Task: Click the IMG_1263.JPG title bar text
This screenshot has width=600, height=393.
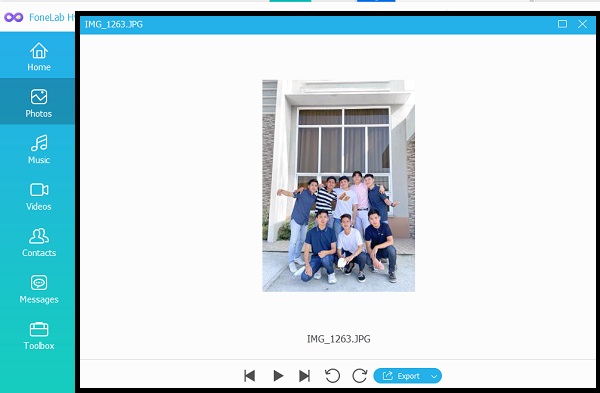Action: 114,24
